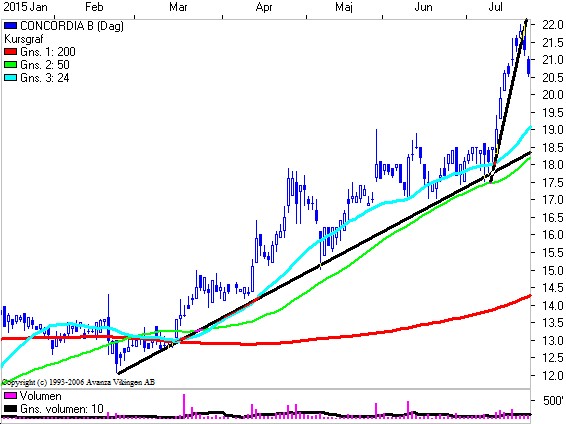566x424 pixels.
Task: Select the 'Gns. 2: 50' legend text
Action: (x=45, y=65)
